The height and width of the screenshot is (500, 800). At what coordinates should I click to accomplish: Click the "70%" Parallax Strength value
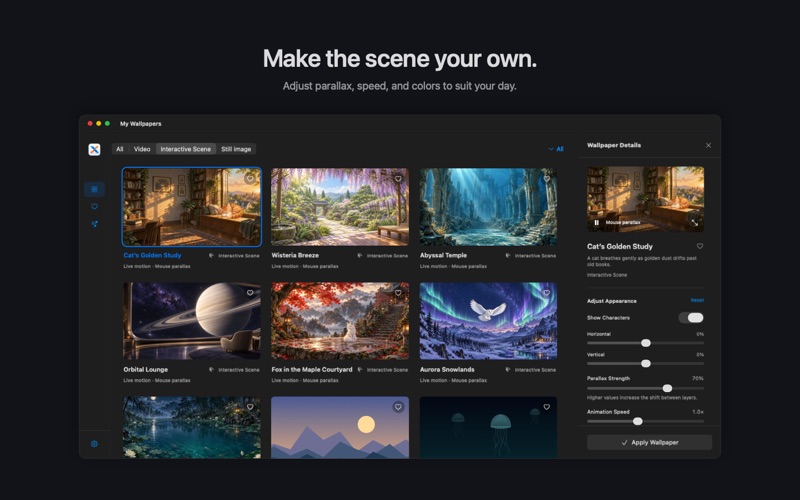[698, 379]
